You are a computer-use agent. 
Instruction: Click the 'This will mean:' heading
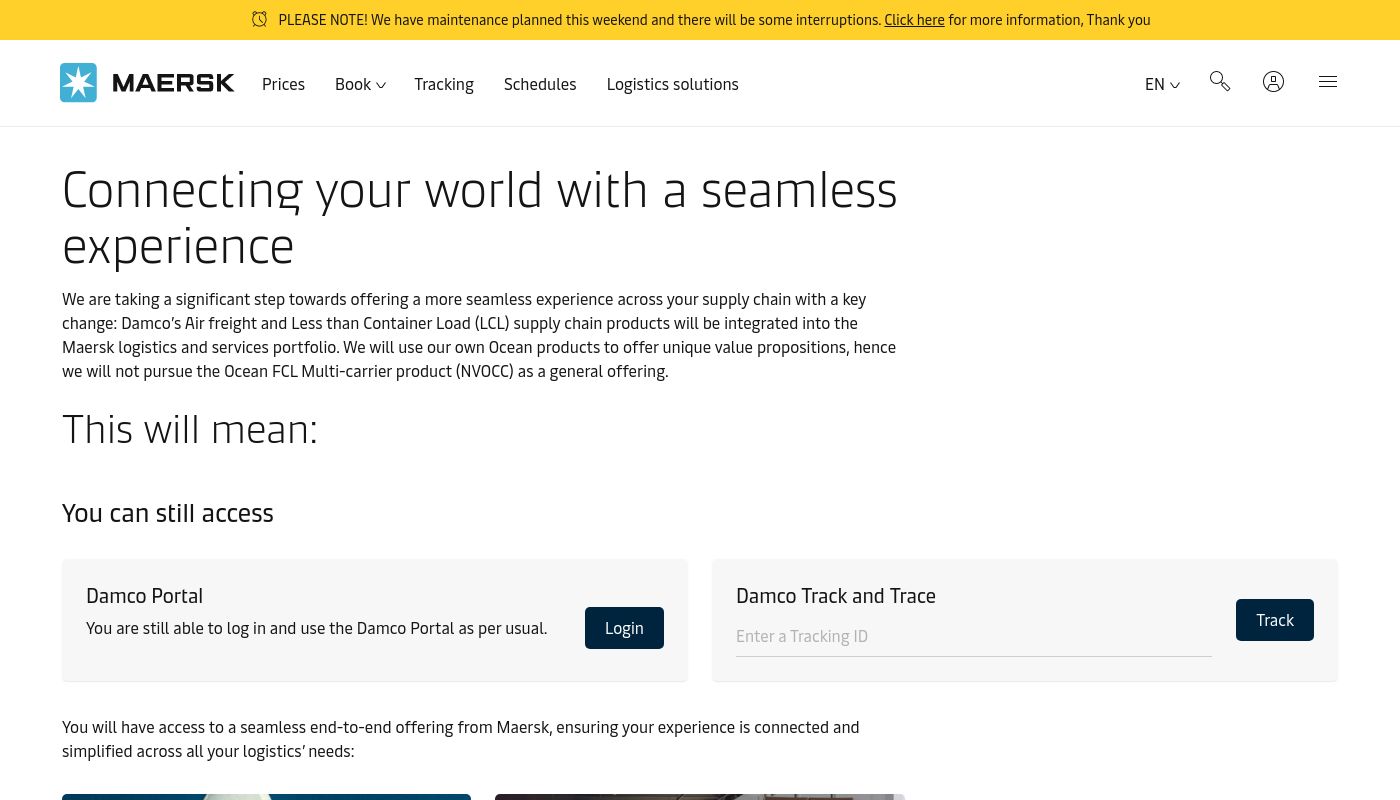tap(190, 429)
